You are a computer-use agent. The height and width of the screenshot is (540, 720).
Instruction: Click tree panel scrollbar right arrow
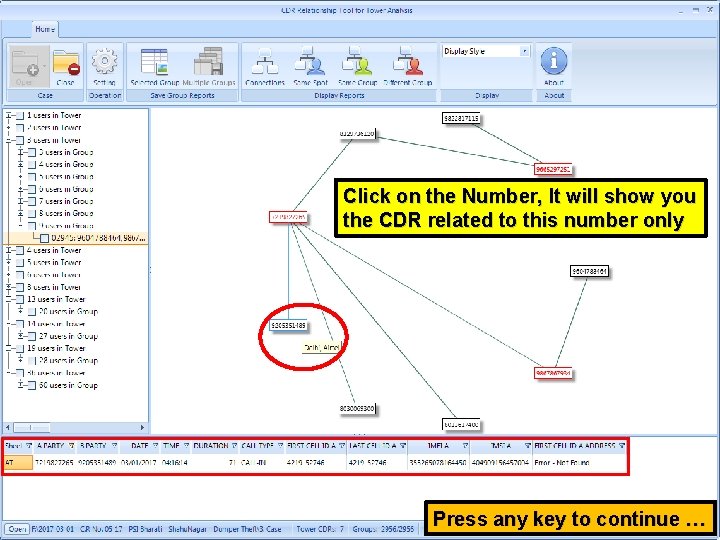click(x=143, y=428)
